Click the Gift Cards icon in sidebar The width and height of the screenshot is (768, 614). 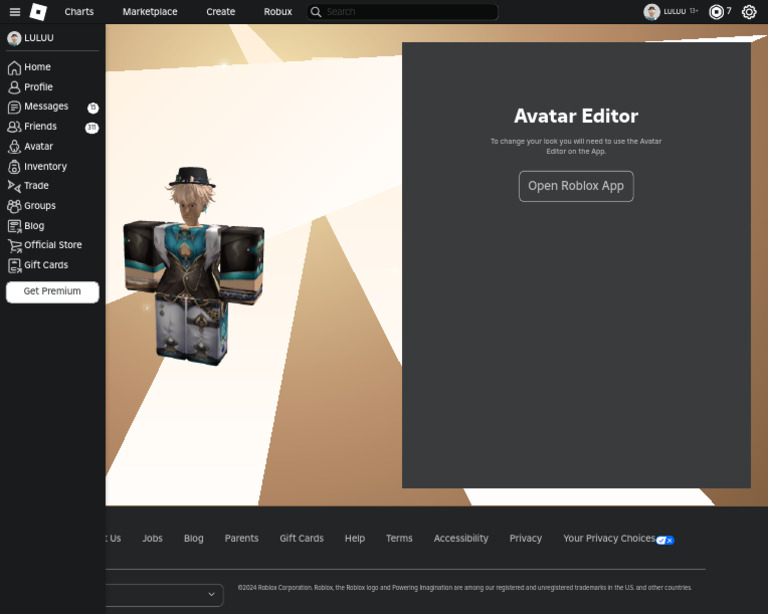15,265
